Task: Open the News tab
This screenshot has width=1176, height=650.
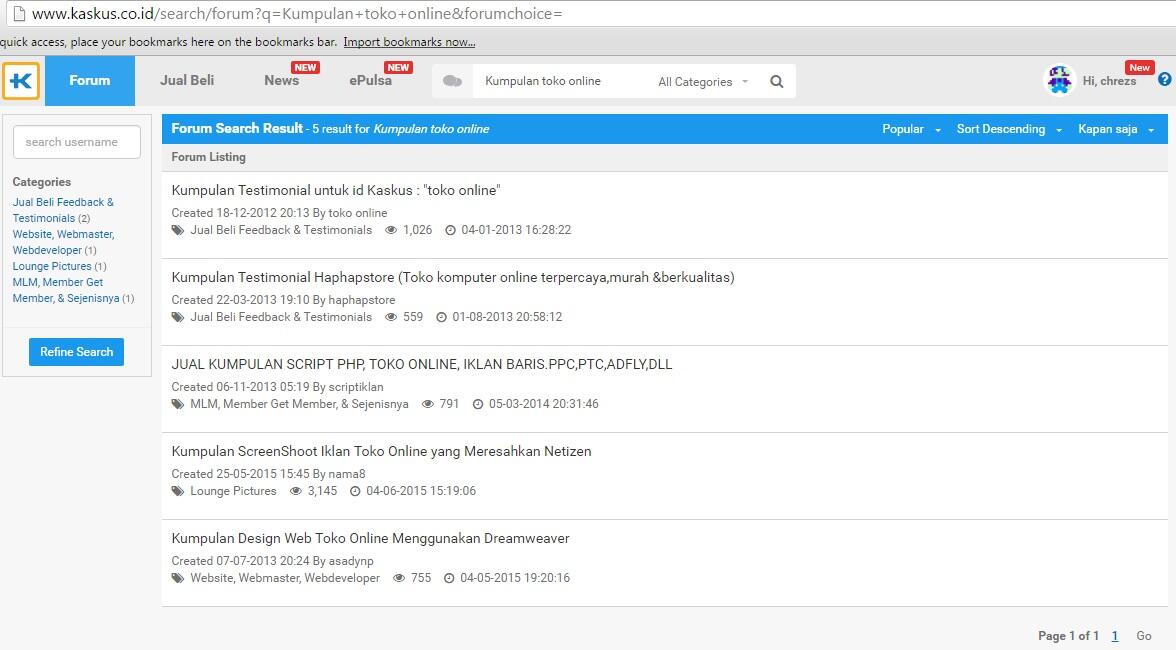Action: (x=281, y=80)
